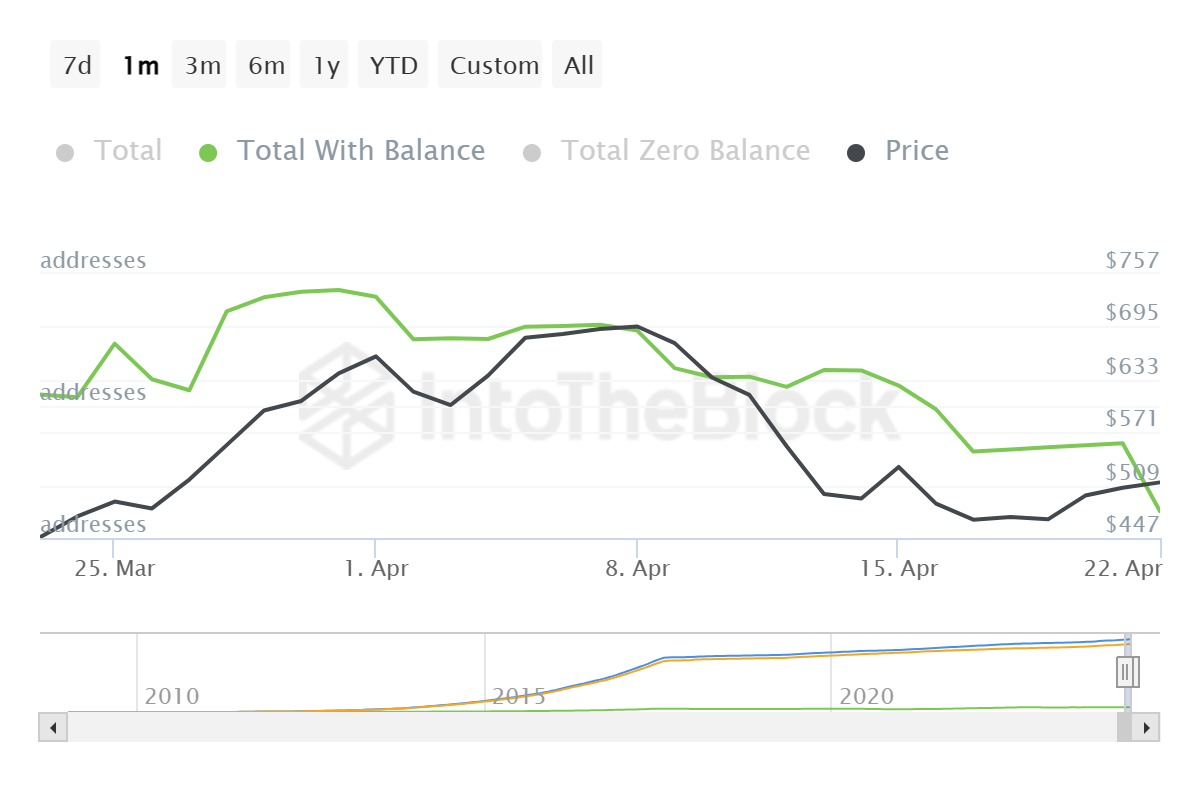Choose the 6m range button
Screen dimensions: 1200x800
pos(266,66)
